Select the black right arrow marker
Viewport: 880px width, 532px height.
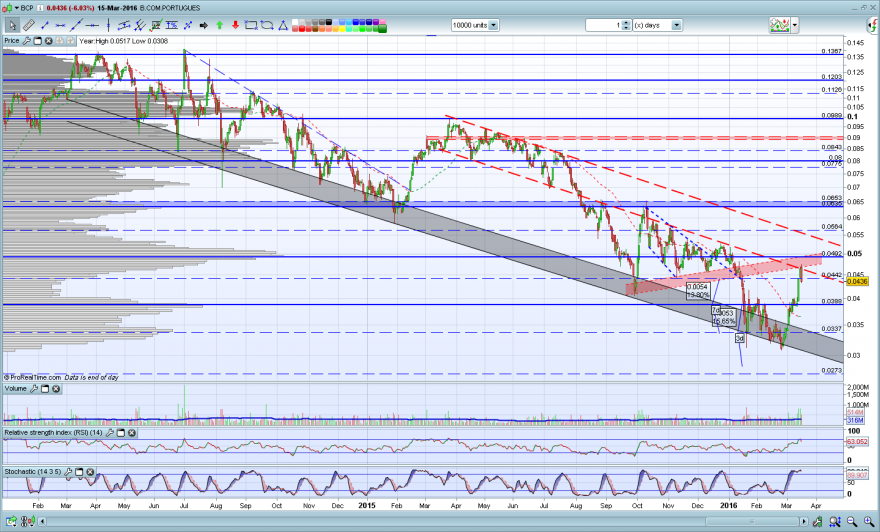pyautogui.click(x=203, y=25)
